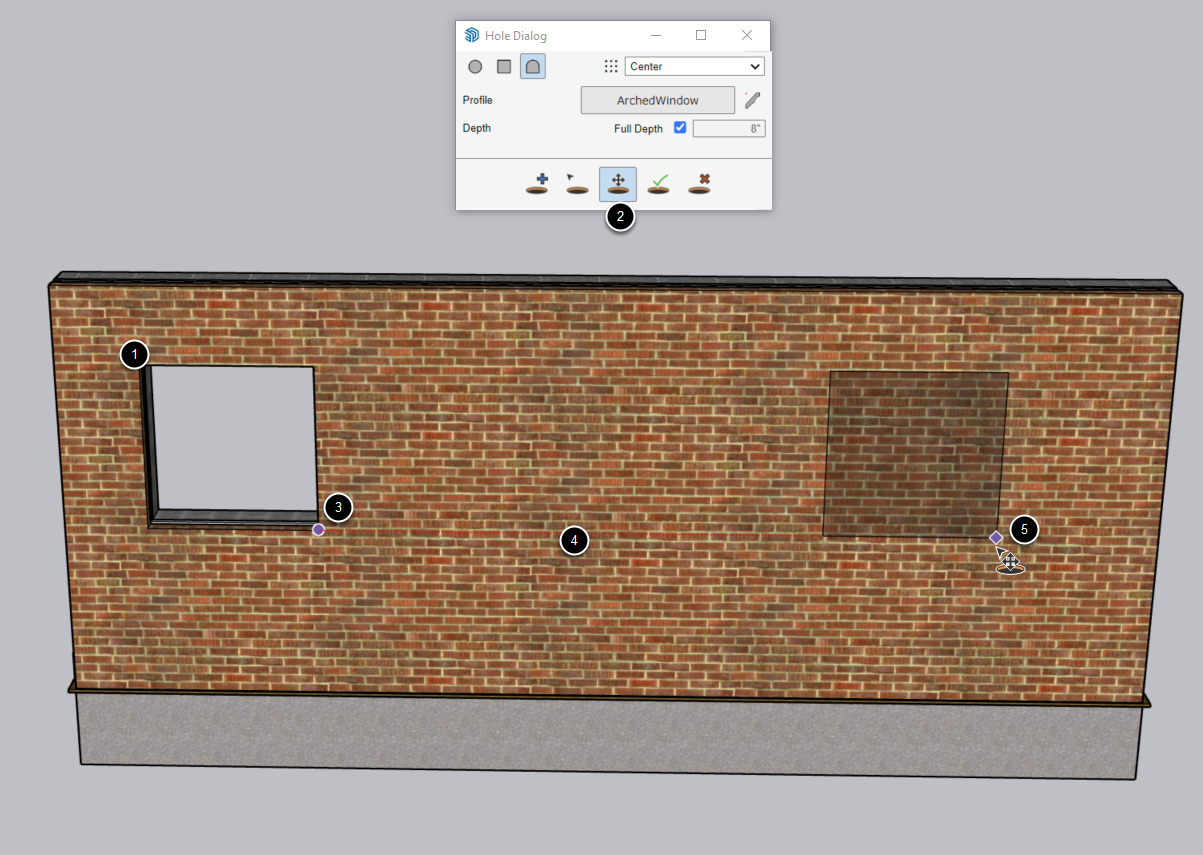Click the profile picker pencil icon
Image resolution: width=1203 pixels, height=855 pixels.
tap(753, 100)
